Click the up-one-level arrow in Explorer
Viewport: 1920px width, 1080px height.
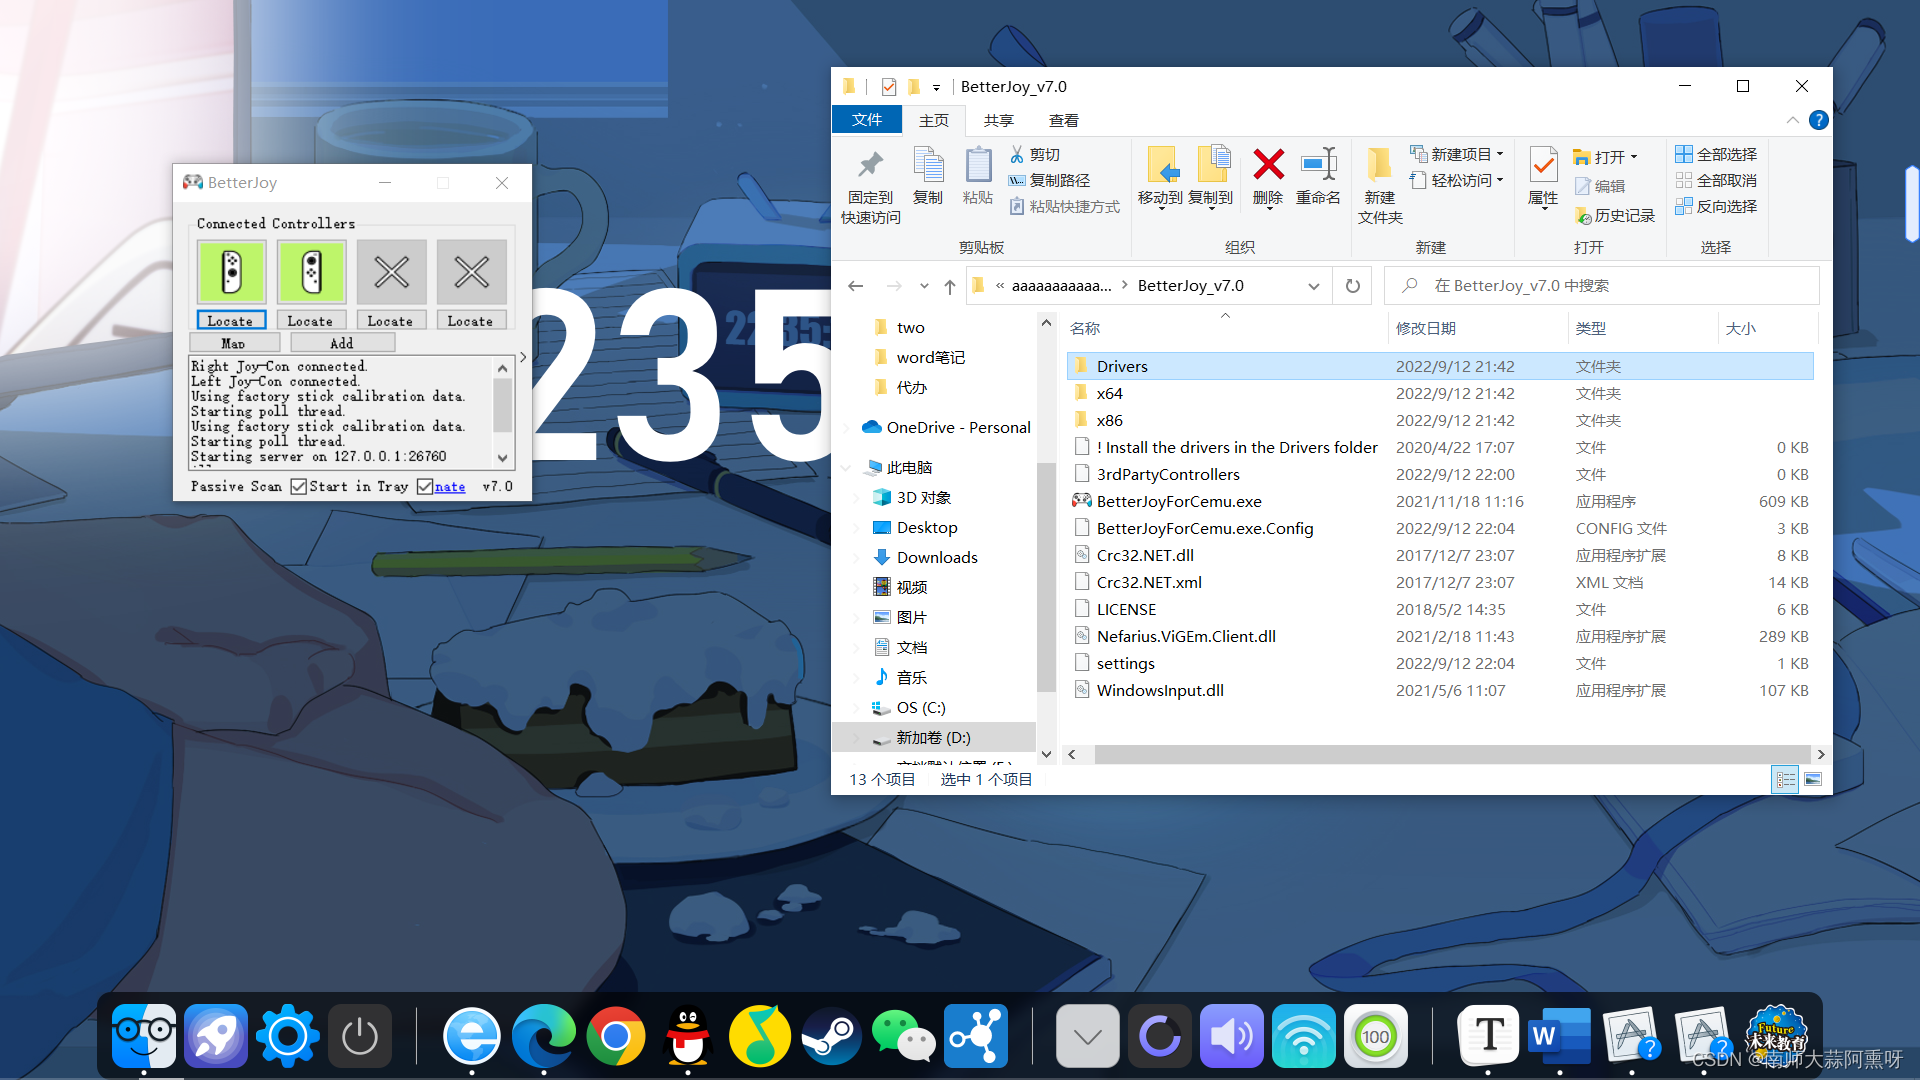click(x=949, y=287)
